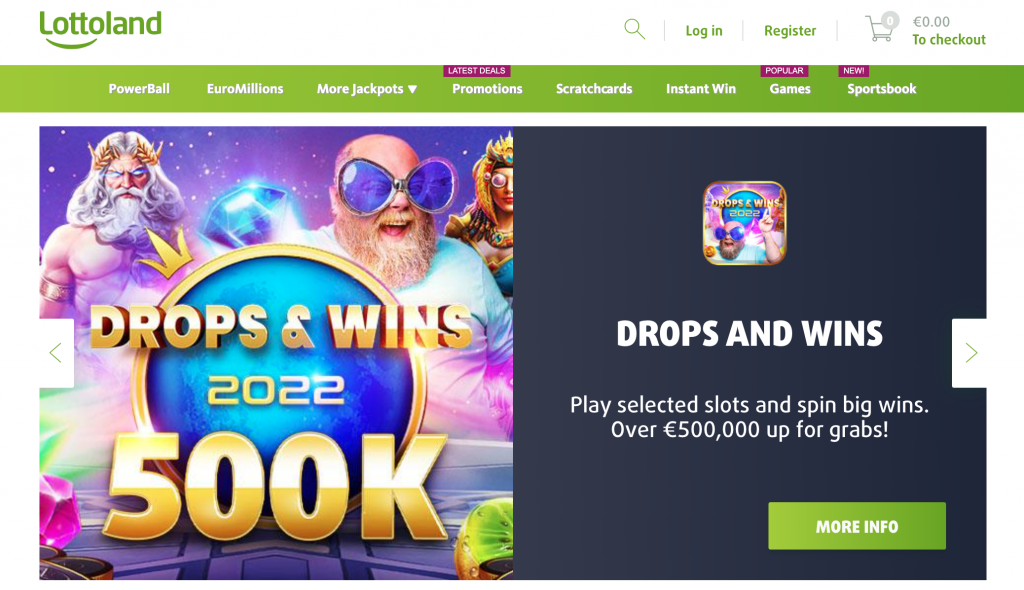Click the Log in link
1024x590 pixels.
click(x=704, y=31)
